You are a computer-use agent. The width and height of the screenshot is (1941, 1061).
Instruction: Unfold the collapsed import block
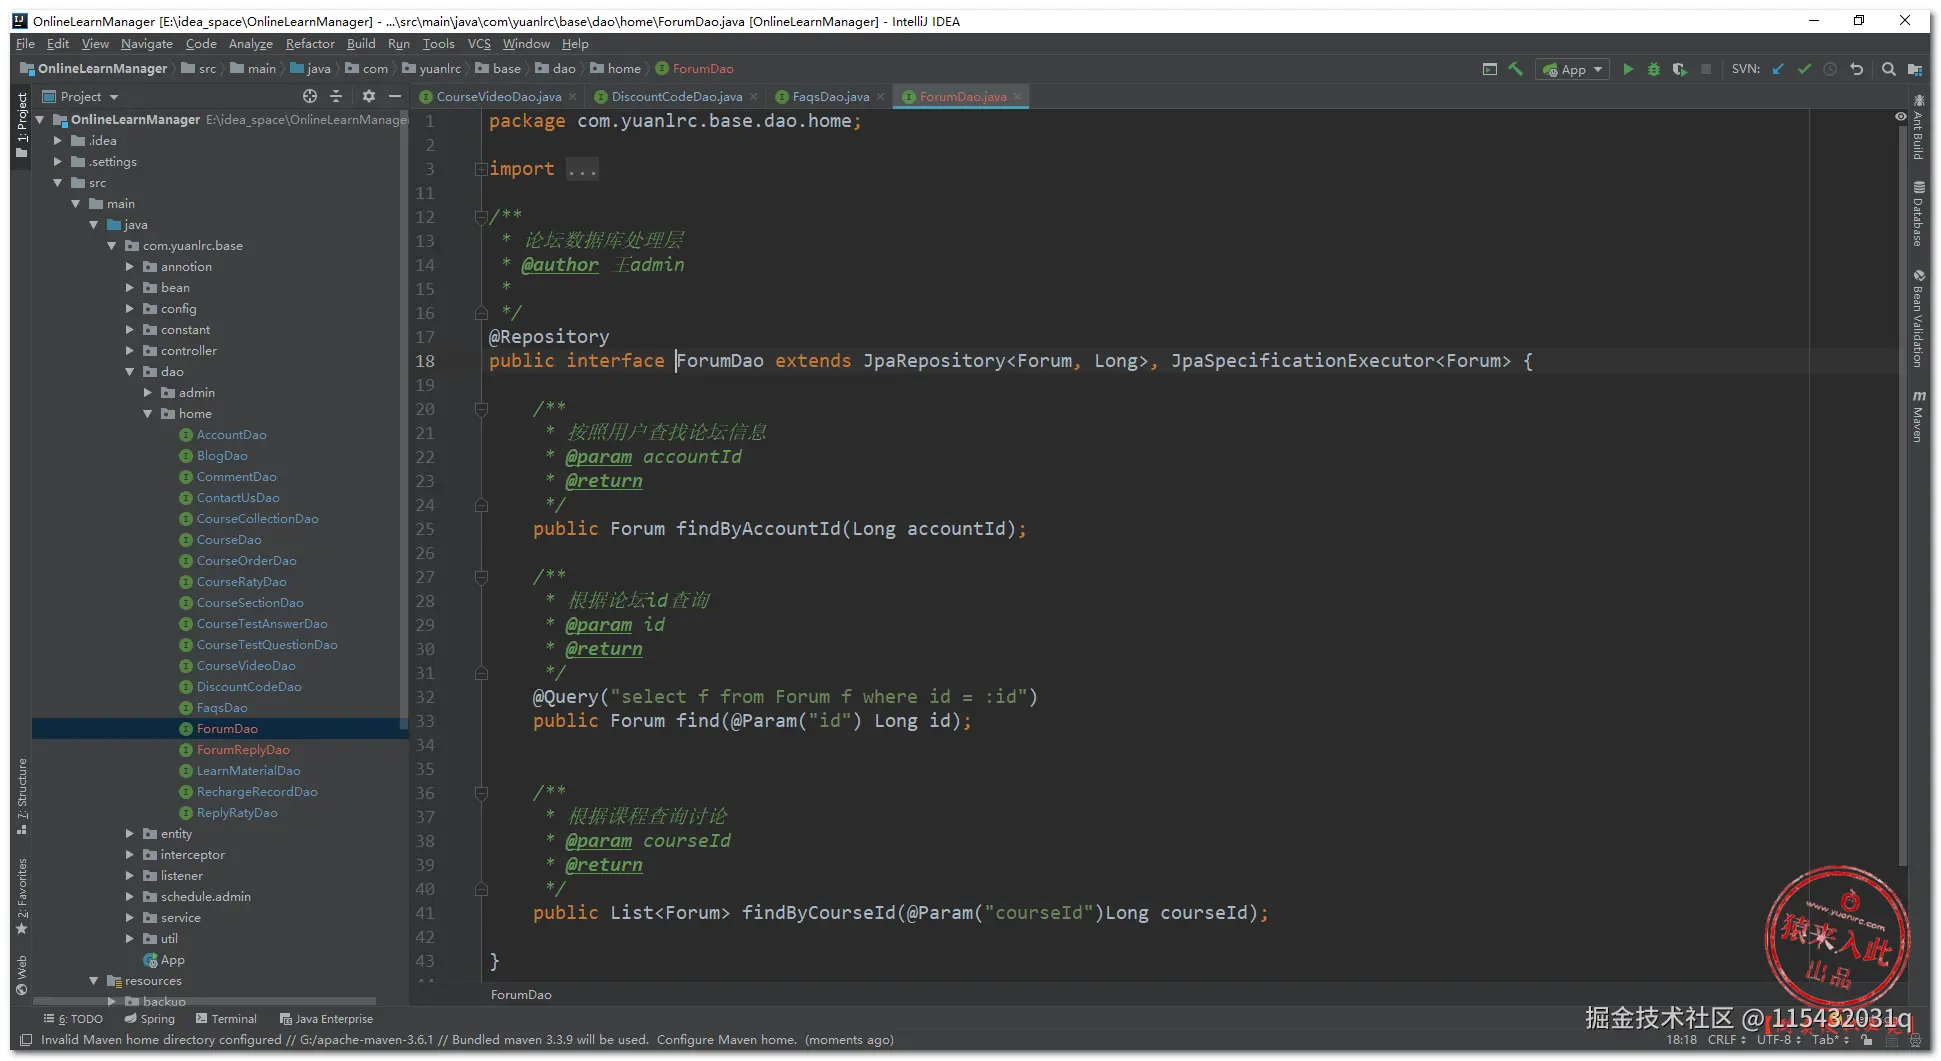click(x=481, y=169)
